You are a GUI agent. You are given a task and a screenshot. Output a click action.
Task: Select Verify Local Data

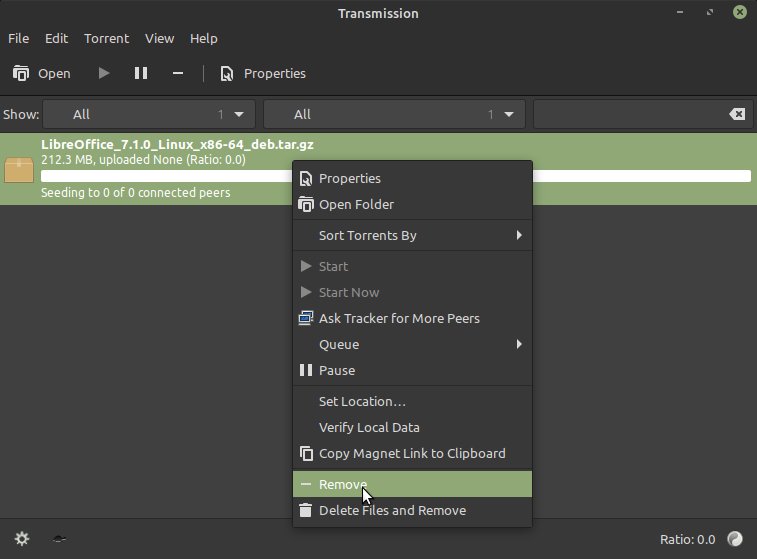pyautogui.click(x=412, y=428)
